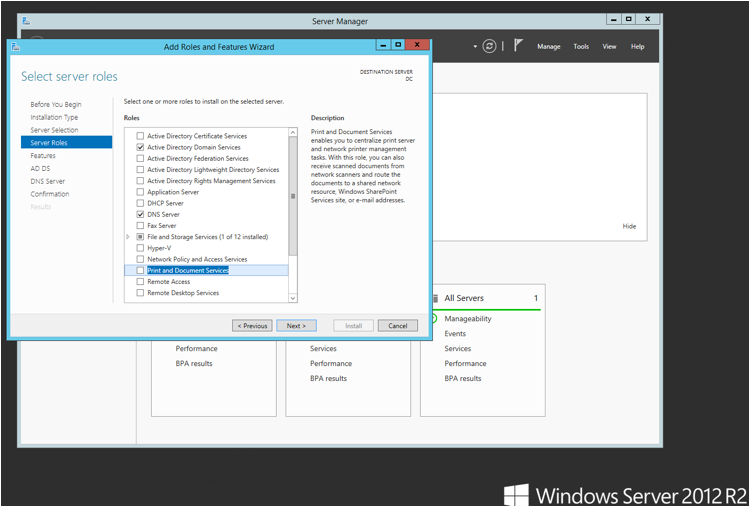Enable the Application Server role checkbox
This screenshot has width=750, height=507.
point(140,192)
